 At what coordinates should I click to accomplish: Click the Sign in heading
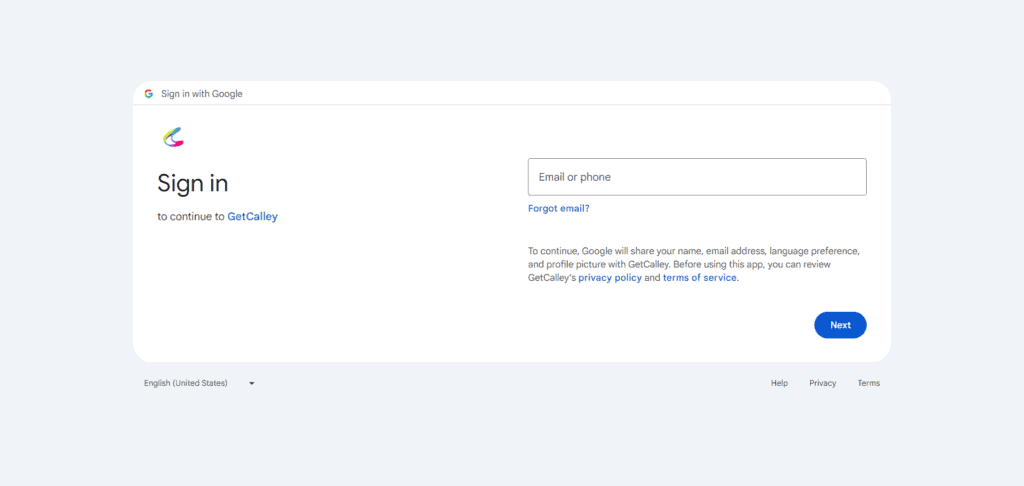point(193,184)
